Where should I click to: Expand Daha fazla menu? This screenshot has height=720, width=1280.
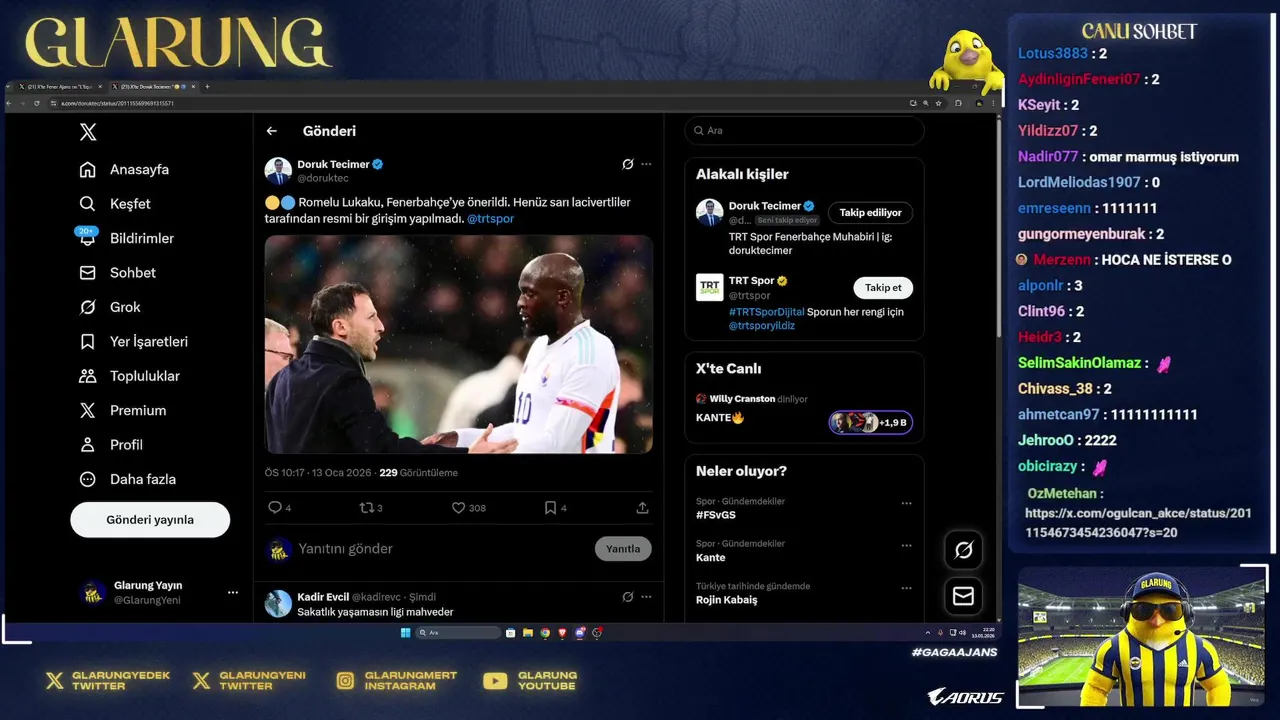[127, 479]
